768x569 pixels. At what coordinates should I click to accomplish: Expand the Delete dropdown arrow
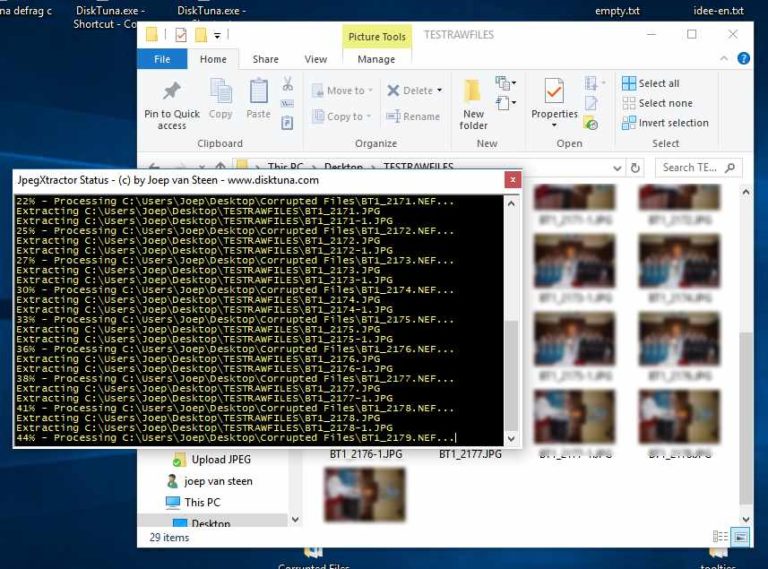(x=439, y=90)
